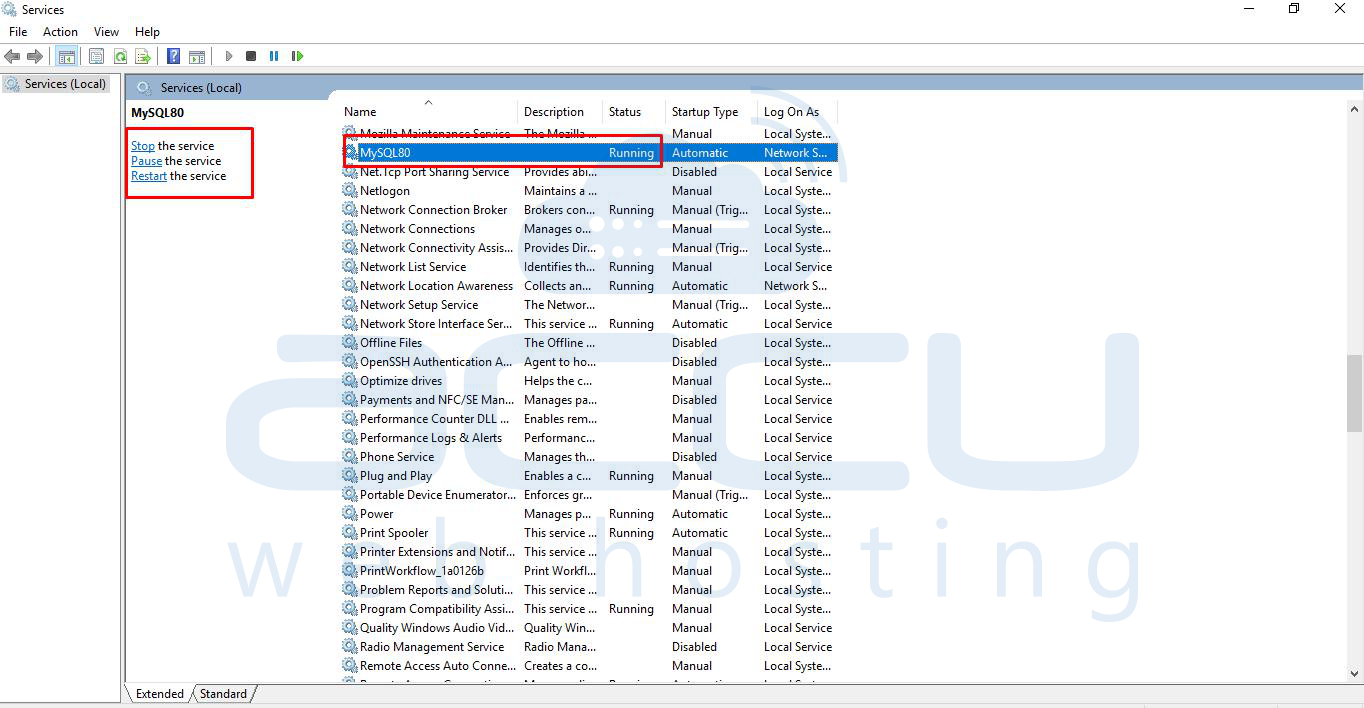
Task: Sort by the Description column header
Action: (x=560, y=112)
